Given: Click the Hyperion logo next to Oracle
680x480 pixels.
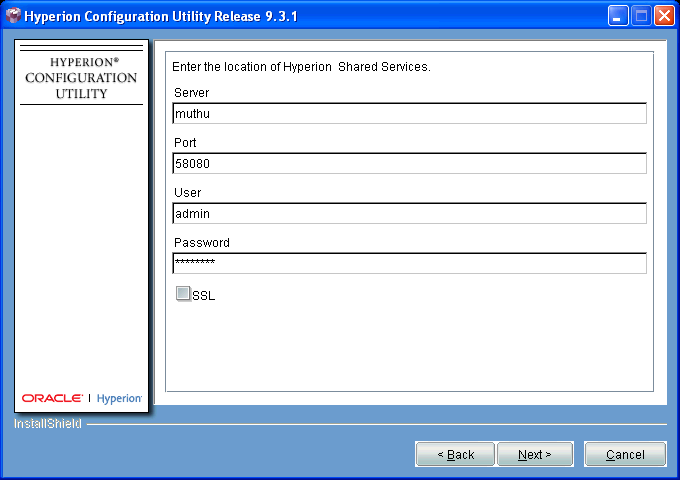Looking at the screenshot, I should pyautogui.click(x=119, y=398).
